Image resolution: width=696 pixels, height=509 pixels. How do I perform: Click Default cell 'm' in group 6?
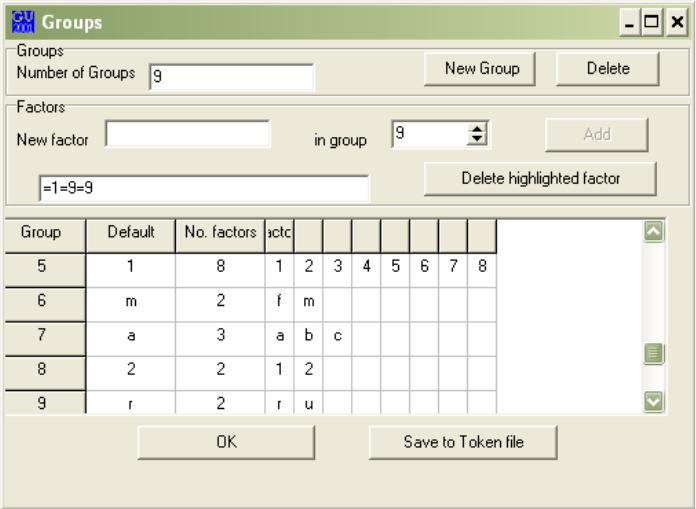[131, 303]
